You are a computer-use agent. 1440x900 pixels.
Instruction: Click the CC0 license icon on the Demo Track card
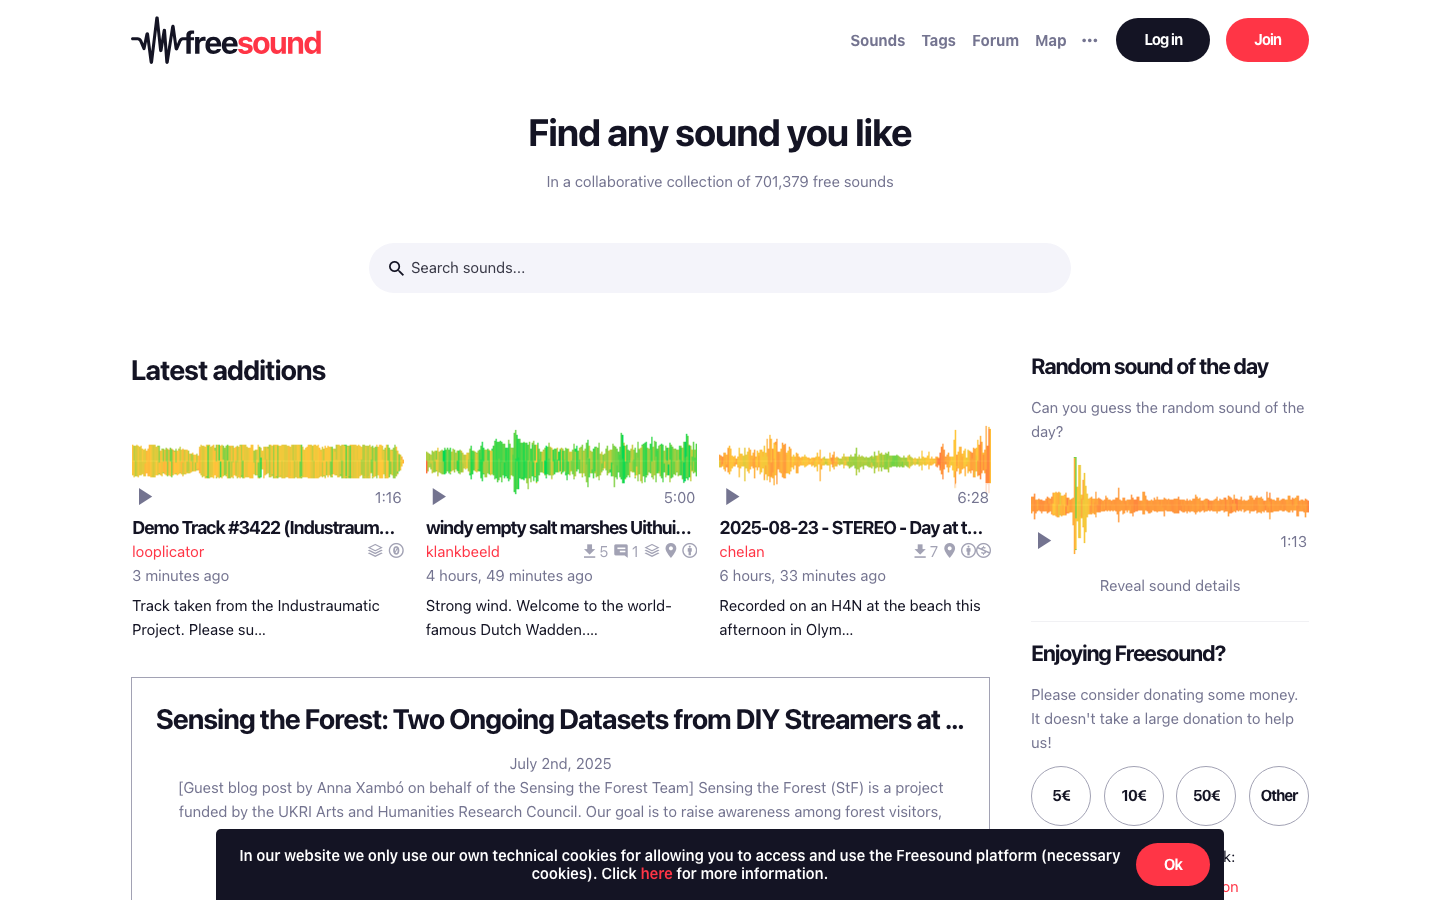pos(396,551)
